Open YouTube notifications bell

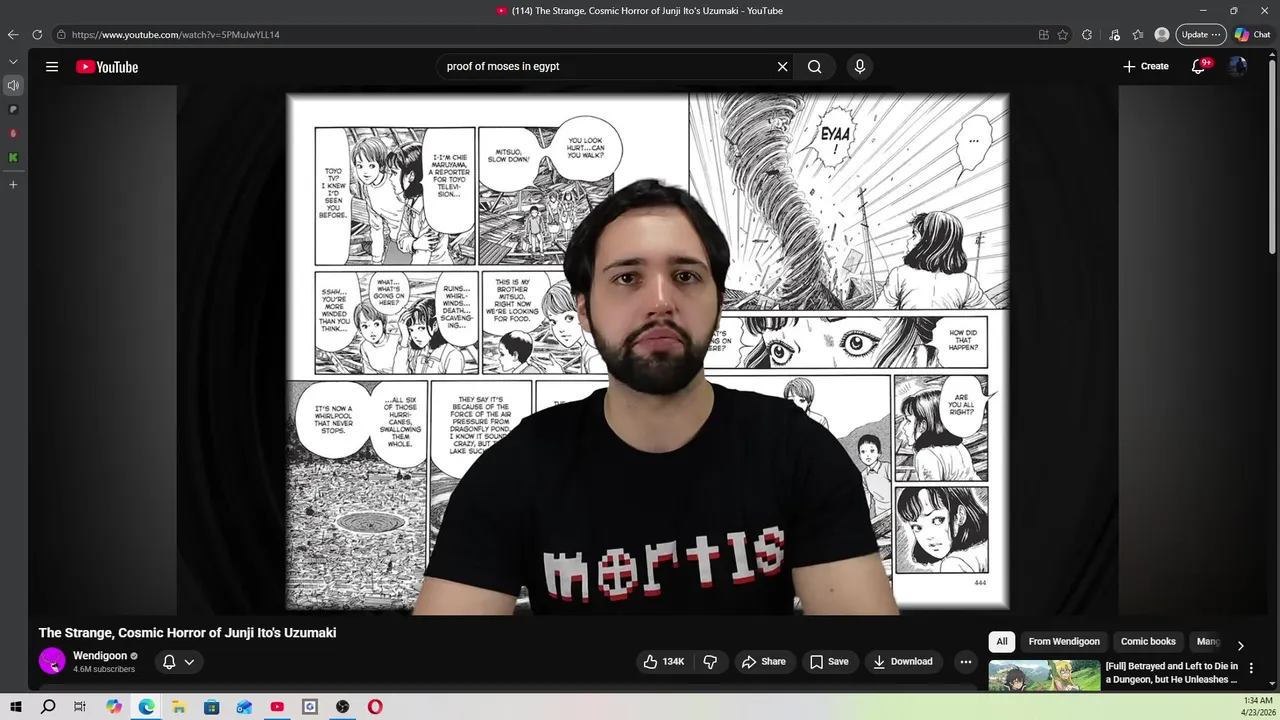pos(1199,67)
